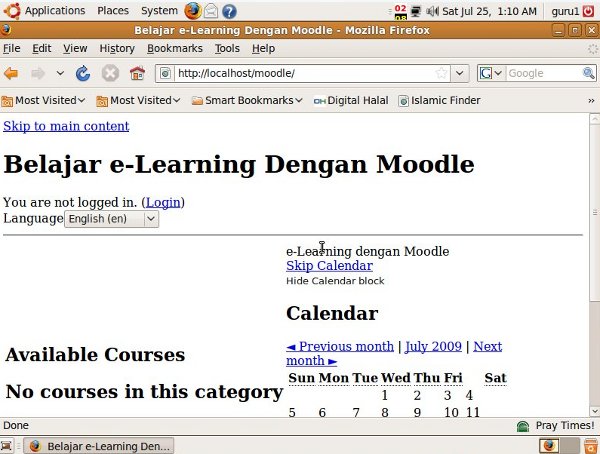Click calendar day 8

pyautogui.click(x=385, y=412)
